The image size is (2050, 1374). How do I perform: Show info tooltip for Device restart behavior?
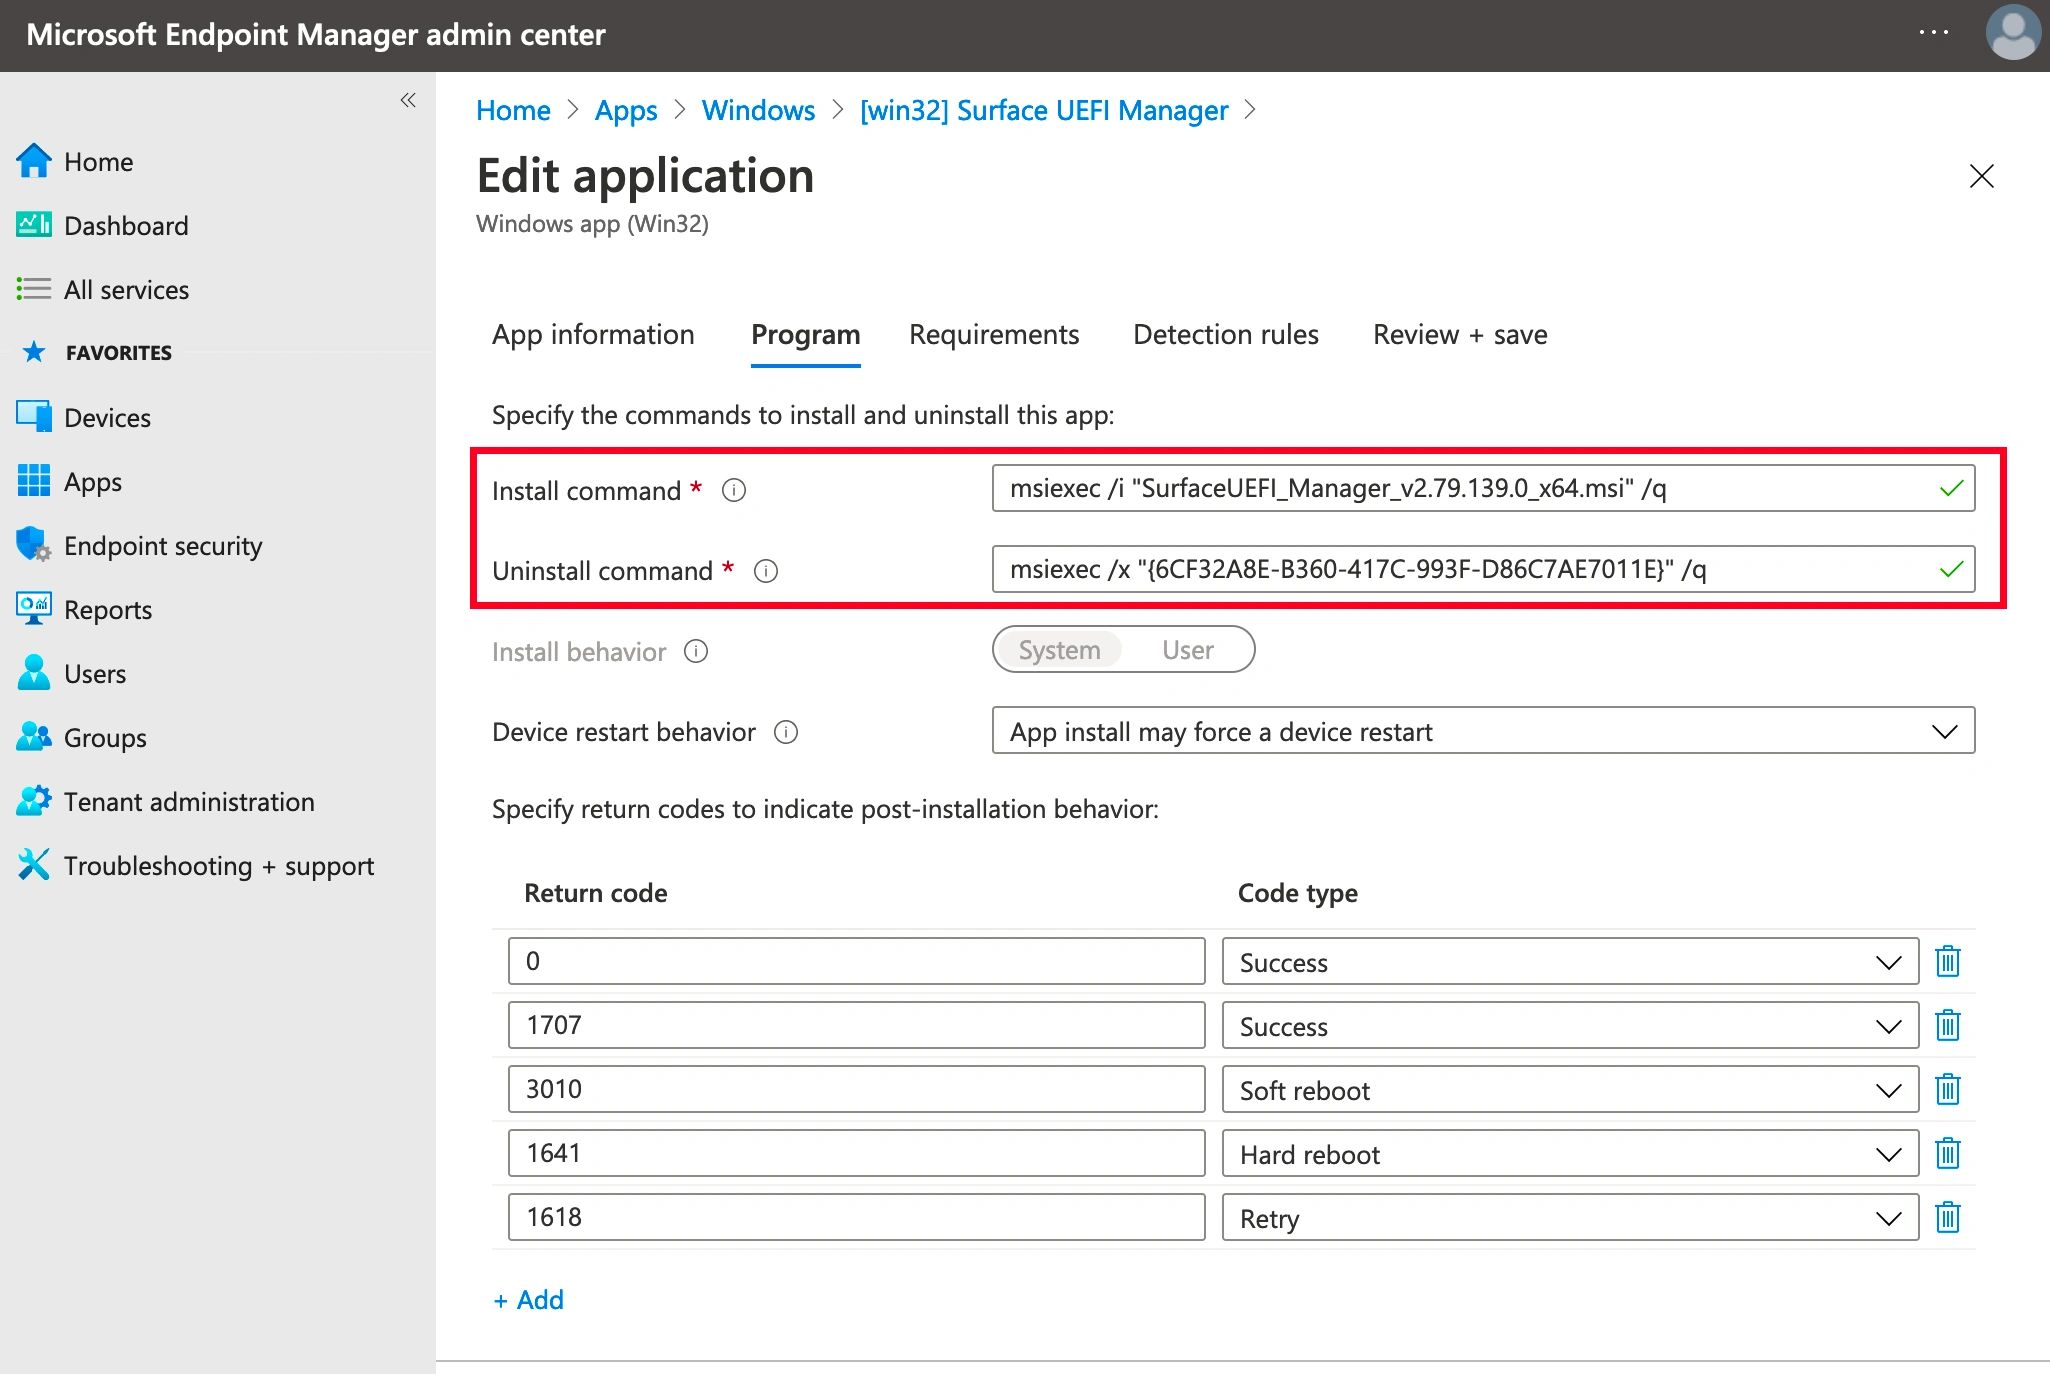coord(786,732)
